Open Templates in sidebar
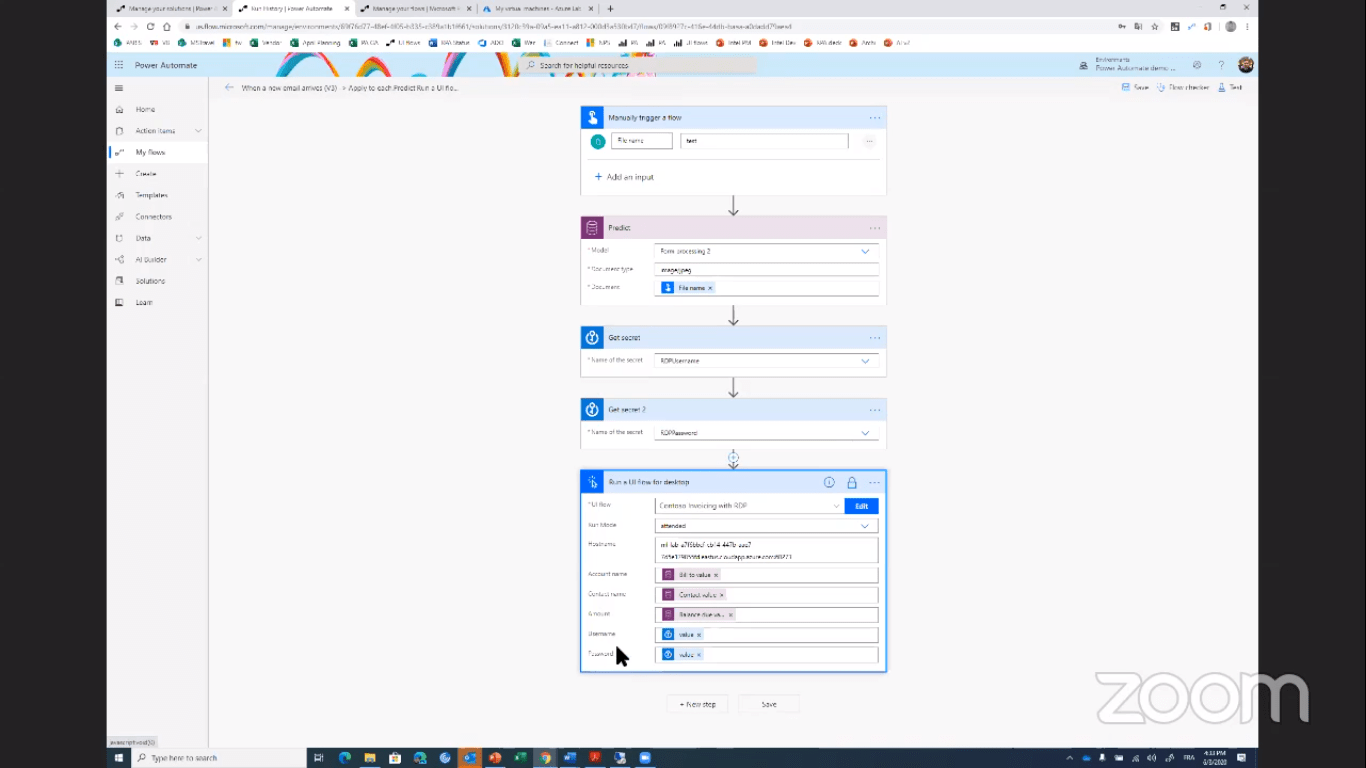 [151, 195]
